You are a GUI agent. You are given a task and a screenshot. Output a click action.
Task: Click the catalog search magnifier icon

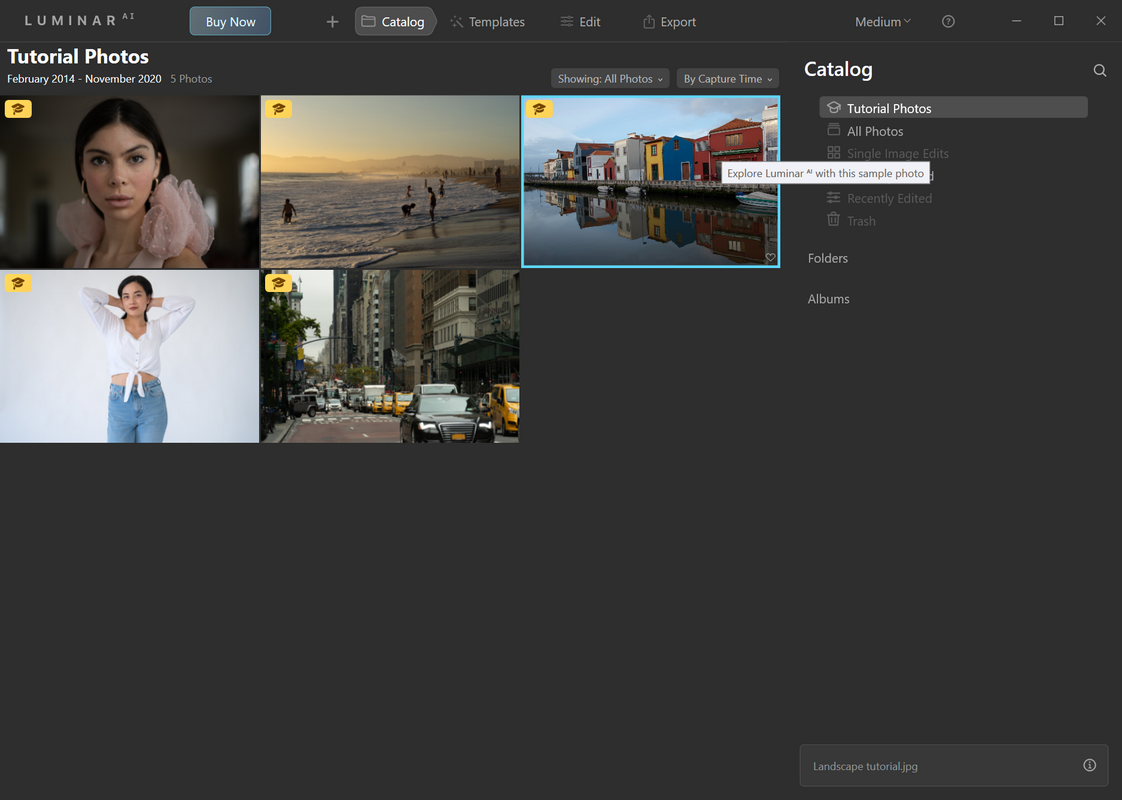click(x=1100, y=70)
